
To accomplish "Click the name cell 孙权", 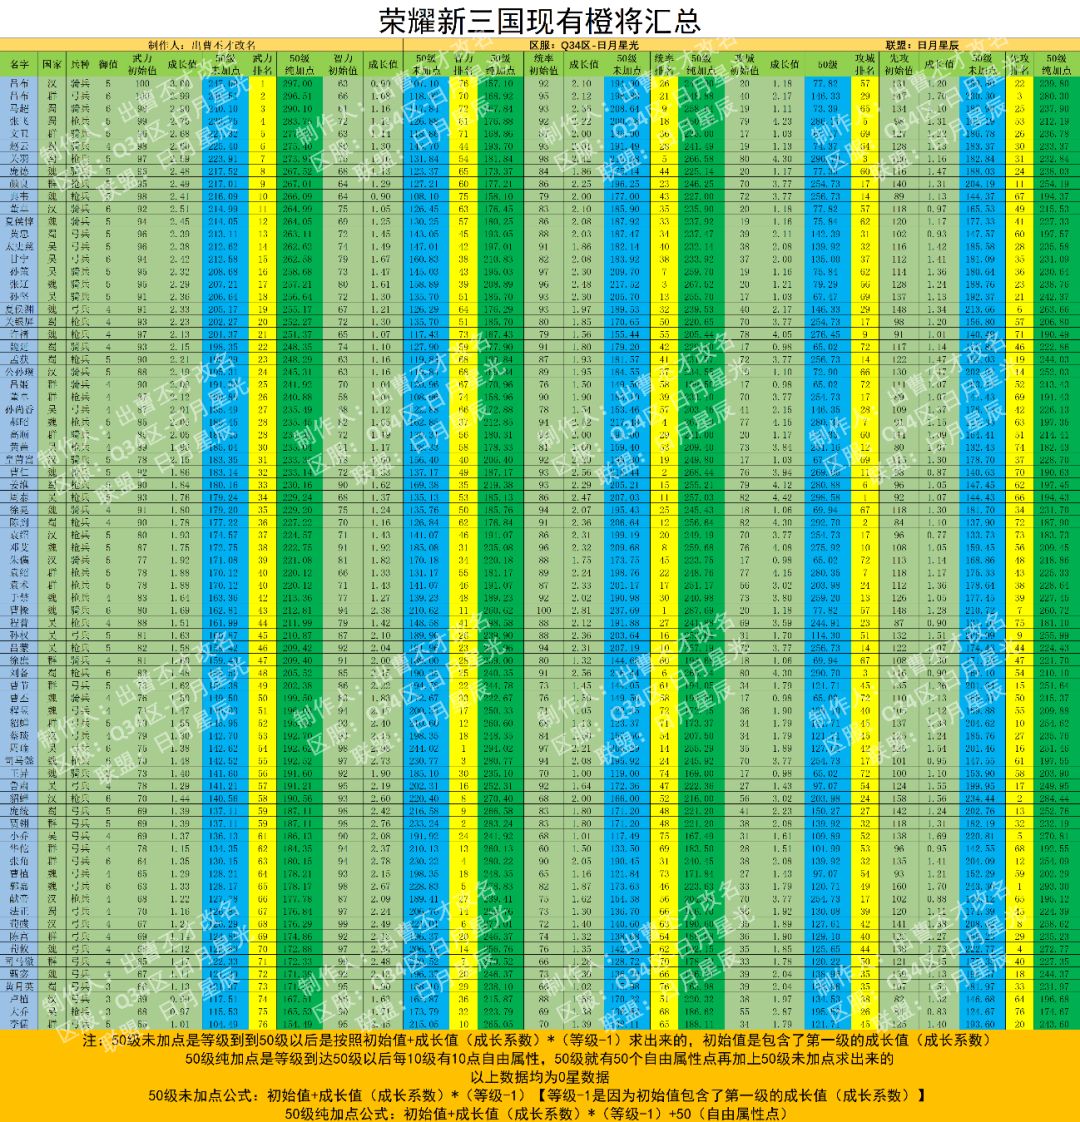I will 19,635.
